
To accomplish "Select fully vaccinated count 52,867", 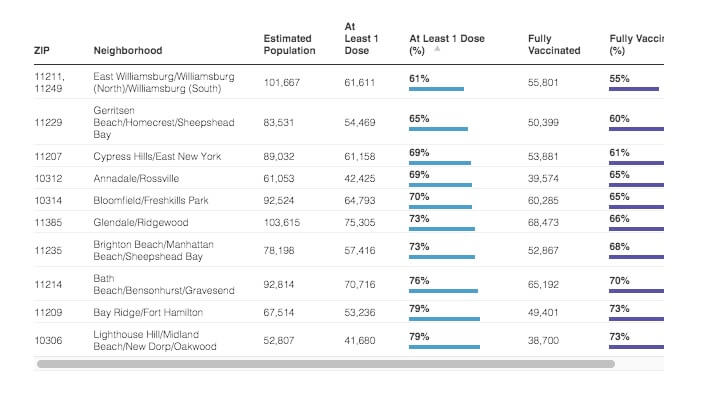I will (543, 250).
